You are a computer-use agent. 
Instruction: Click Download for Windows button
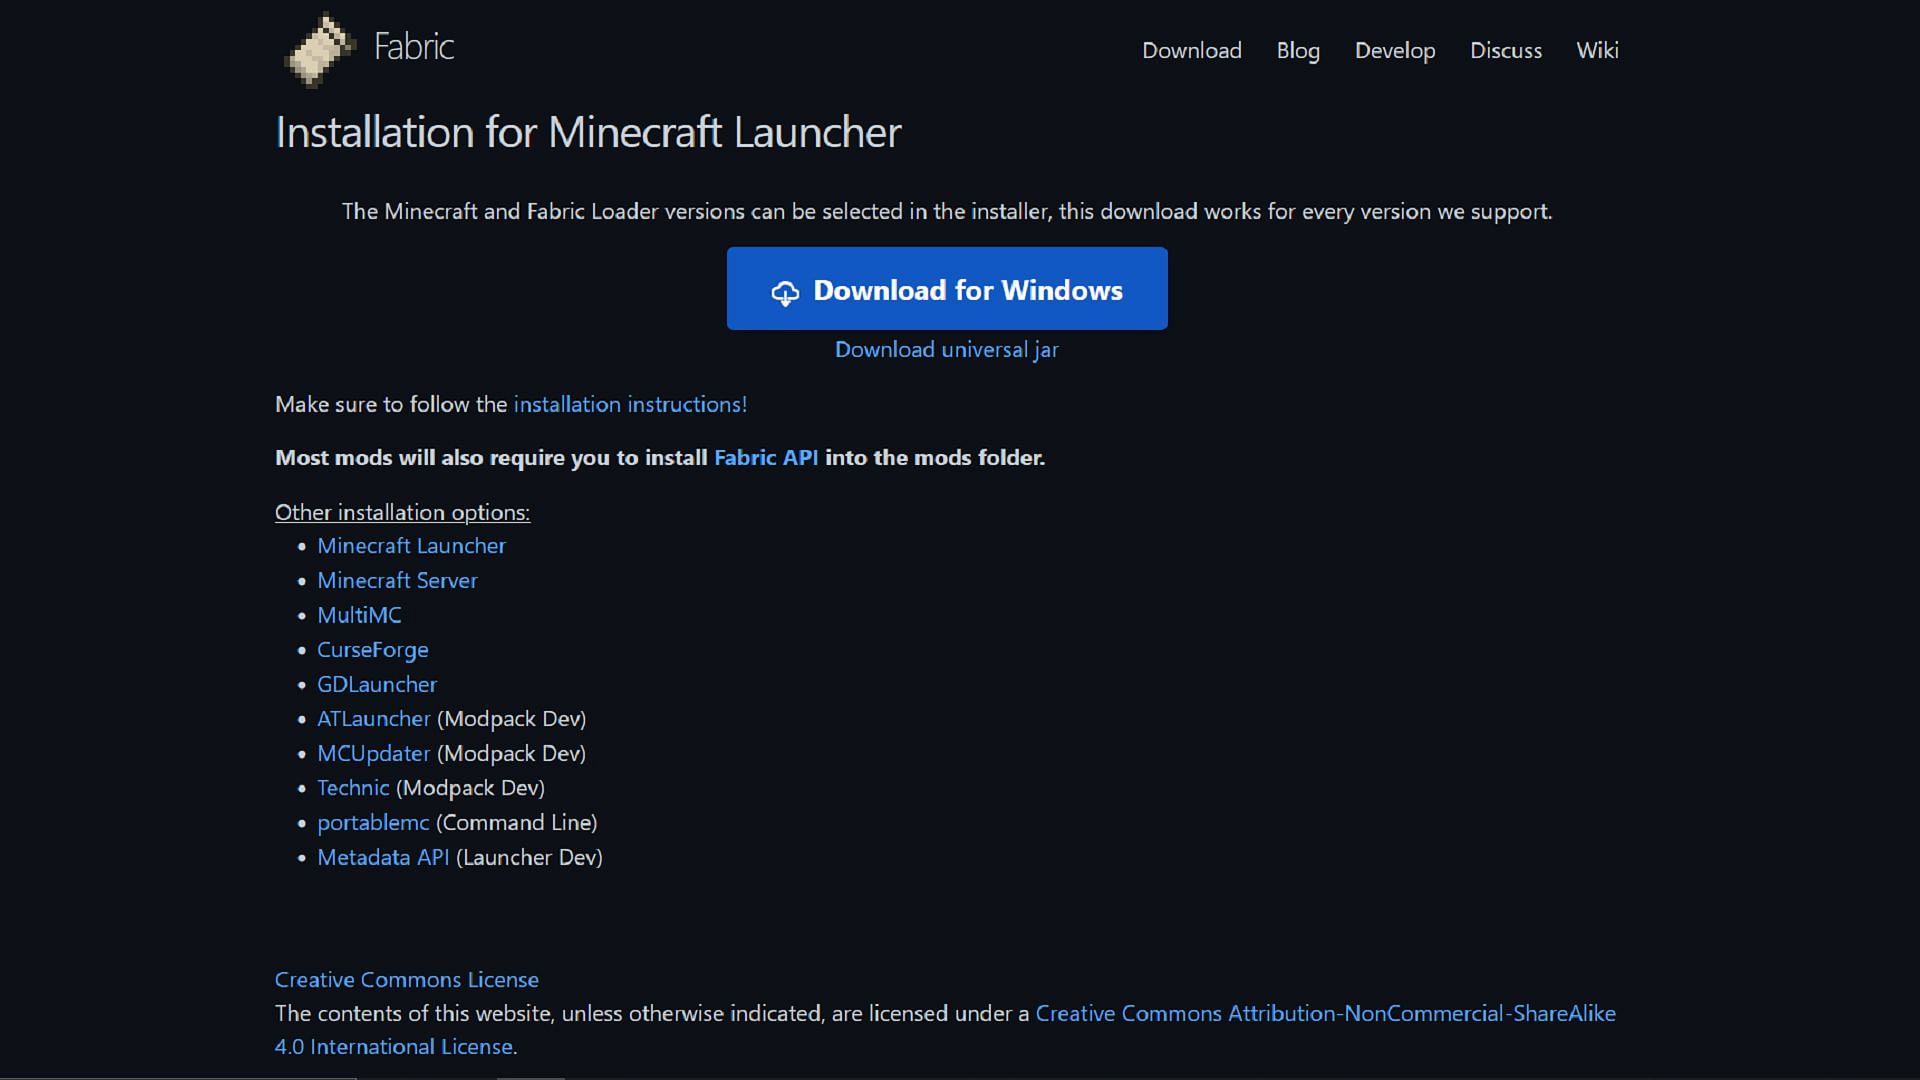pyautogui.click(x=947, y=288)
